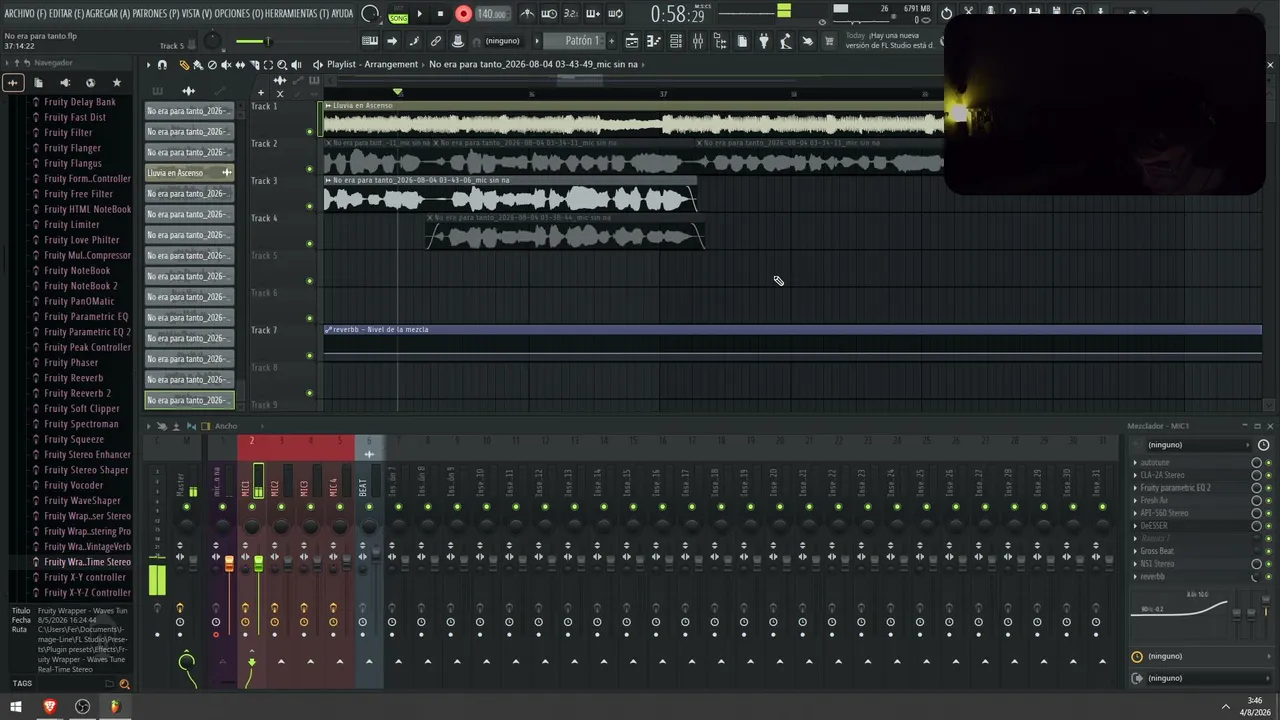This screenshot has height=720, width=1280.
Task: Select the Fruity Reeverb 2 plugin
Action: [77, 393]
